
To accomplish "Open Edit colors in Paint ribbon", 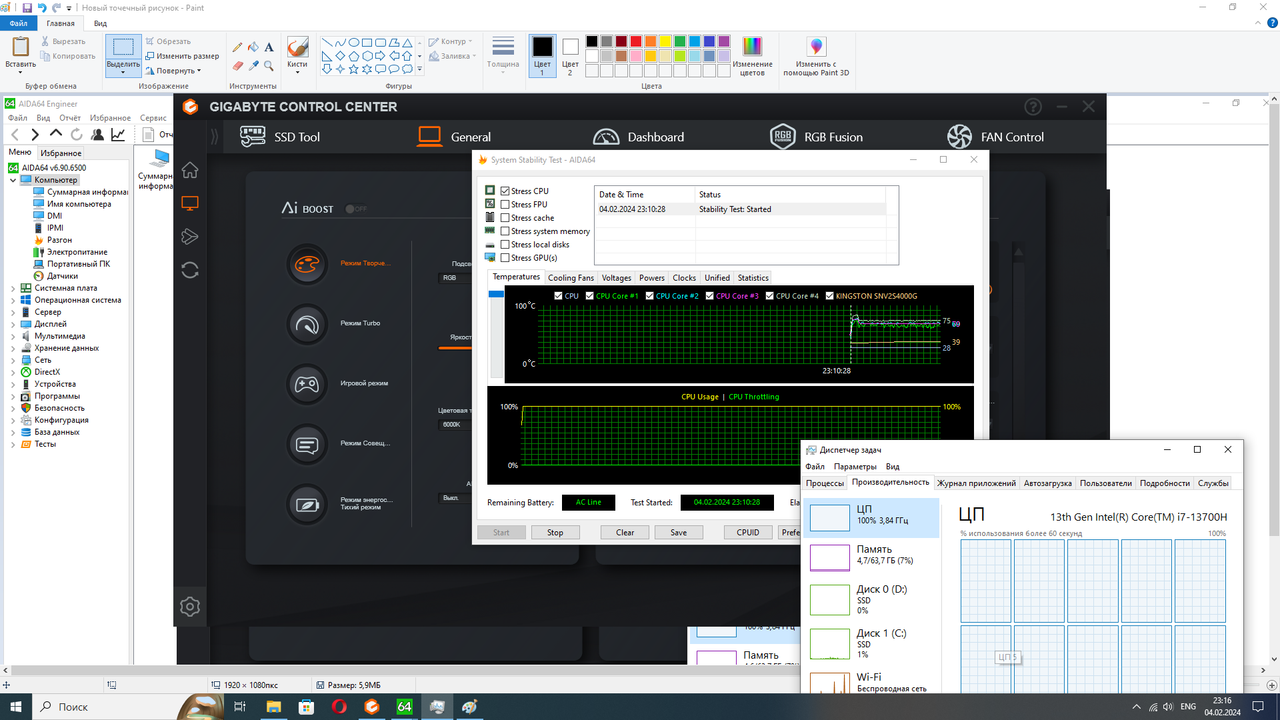I will coord(752,57).
